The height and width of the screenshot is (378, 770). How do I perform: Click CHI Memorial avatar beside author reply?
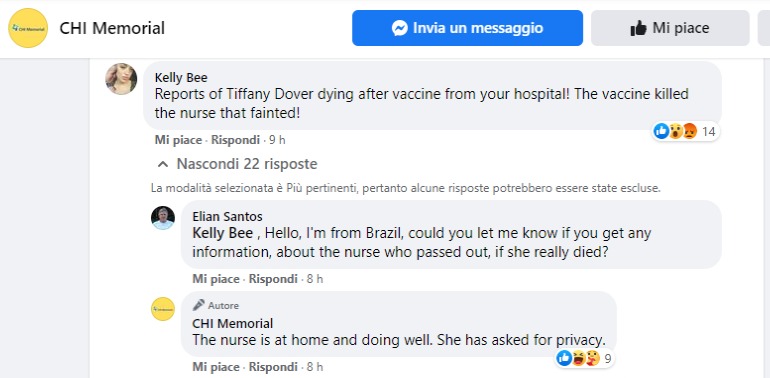click(x=163, y=309)
